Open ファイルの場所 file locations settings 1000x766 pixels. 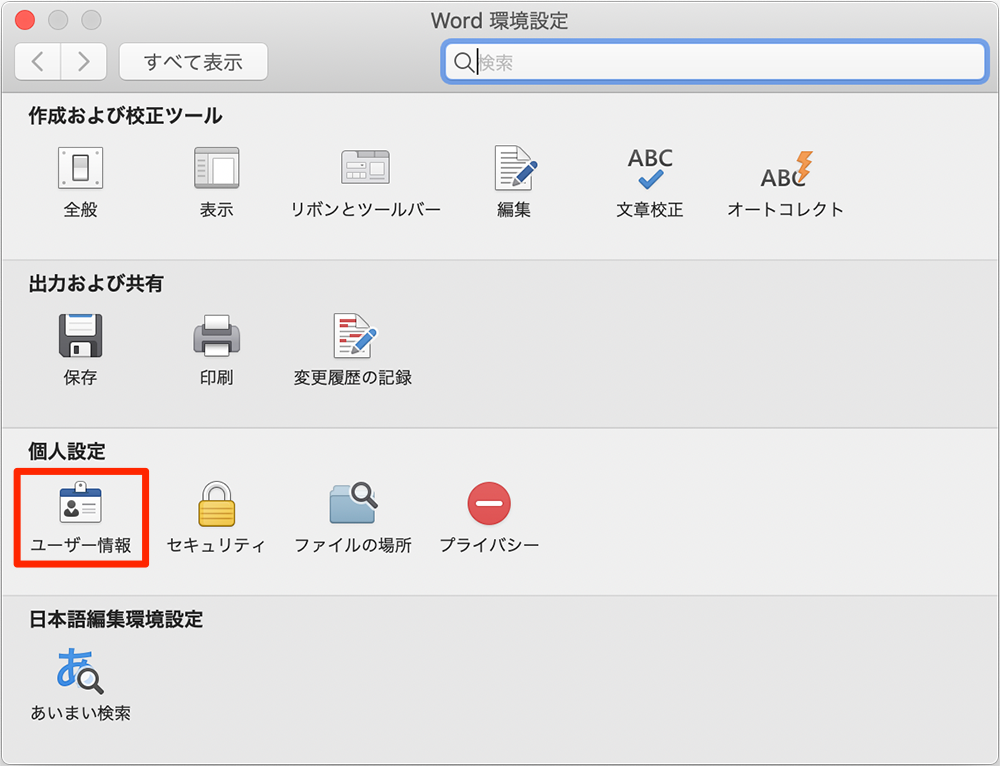click(353, 518)
